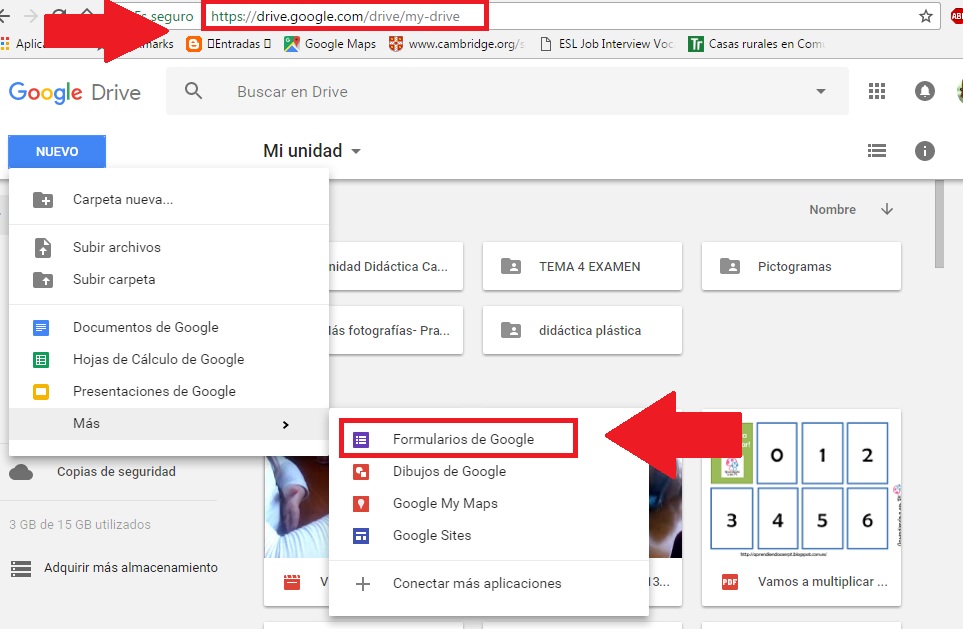The image size is (963, 629).
Task: Select Presentaciones de Google
Action: pos(169,391)
